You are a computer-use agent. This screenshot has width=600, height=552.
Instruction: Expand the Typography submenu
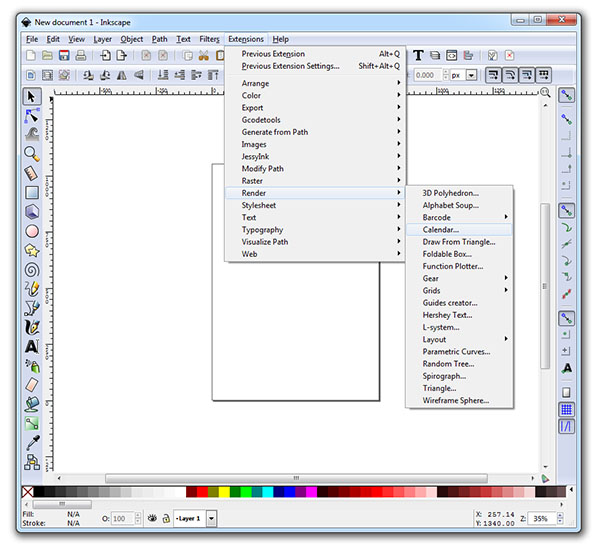pyautogui.click(x=315, y=230)
